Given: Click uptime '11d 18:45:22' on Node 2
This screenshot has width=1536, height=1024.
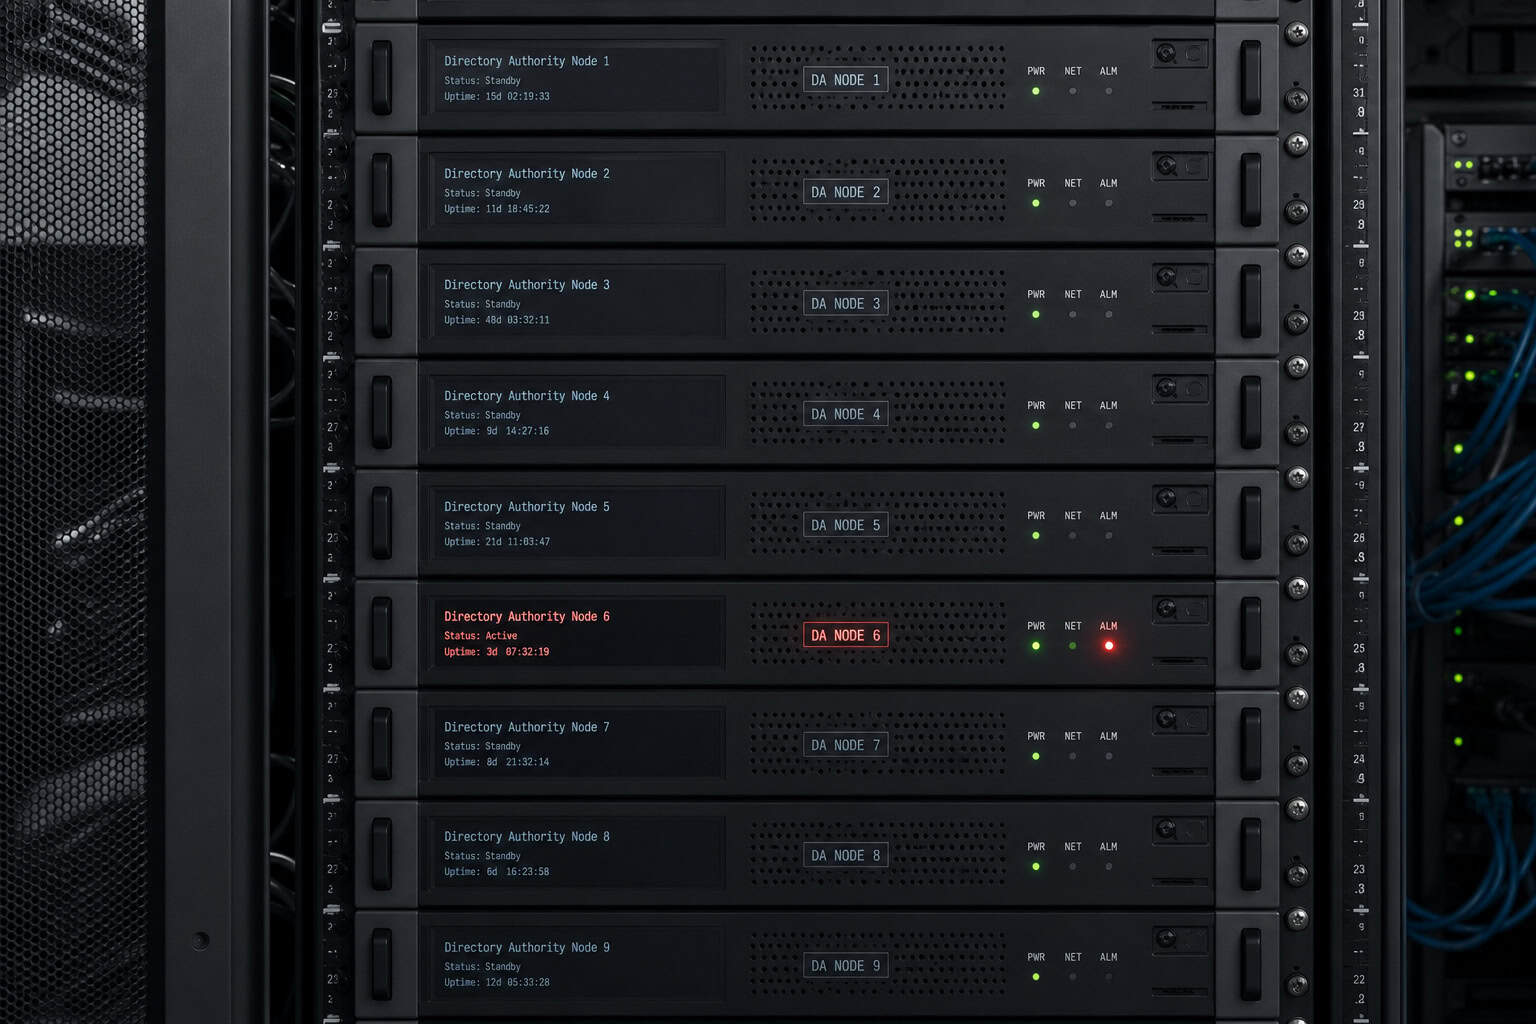Looking at the screenshot, I should pos(517,209).
